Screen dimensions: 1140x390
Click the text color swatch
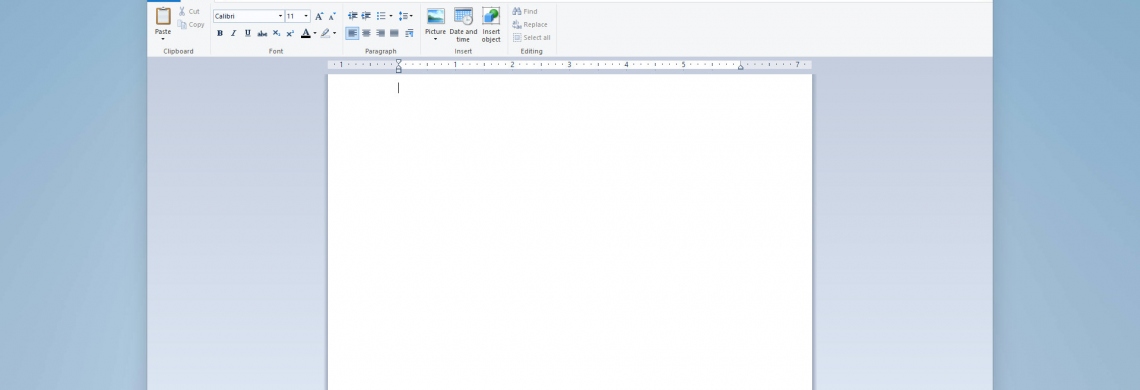pyautogui.click(x=306, y=33)
